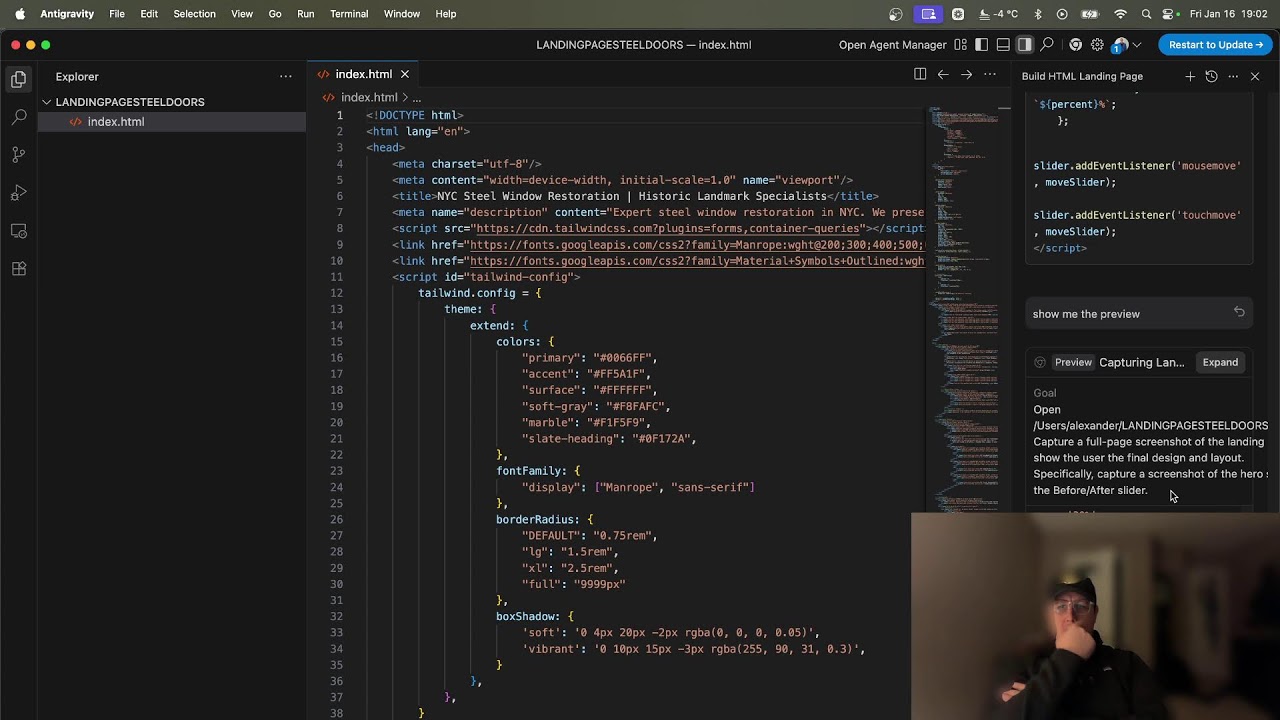Open Spotlight search in menu bar
Screen dimensions: 1280x720
tap(1147, 14)
